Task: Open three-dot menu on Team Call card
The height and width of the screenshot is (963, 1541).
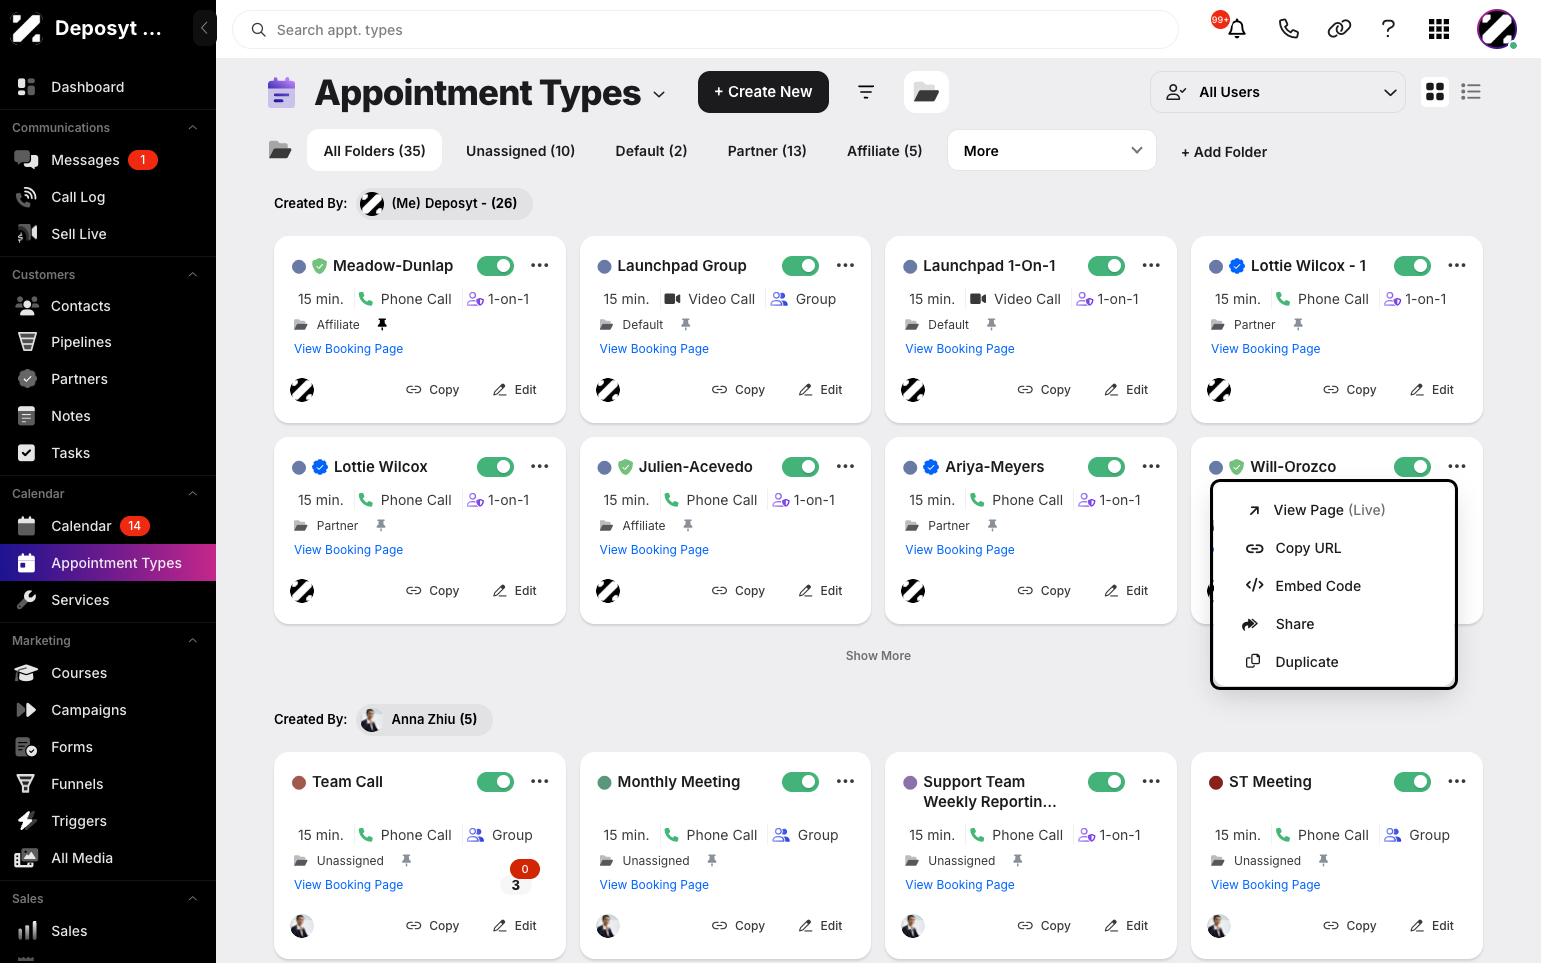Action: click(540, 782)
